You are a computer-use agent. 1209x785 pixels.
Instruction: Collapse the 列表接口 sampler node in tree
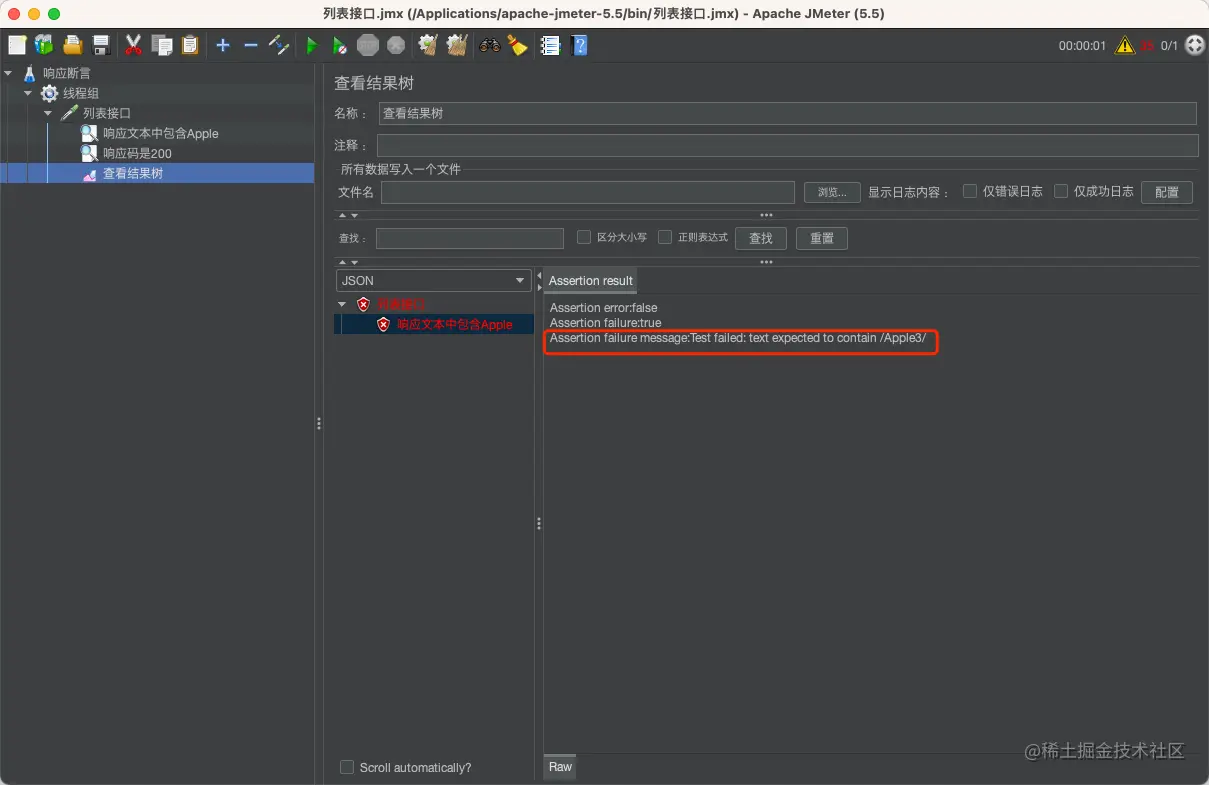click(48, 113)
